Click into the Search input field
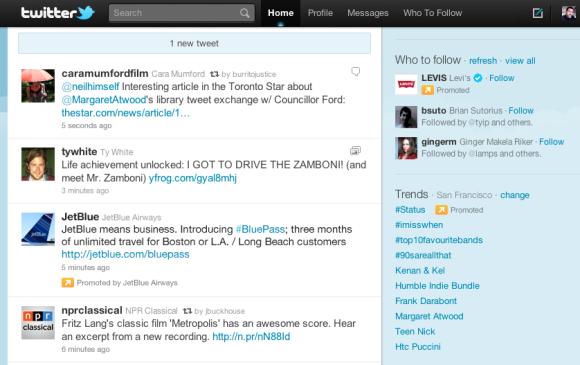 pos(175,13)
